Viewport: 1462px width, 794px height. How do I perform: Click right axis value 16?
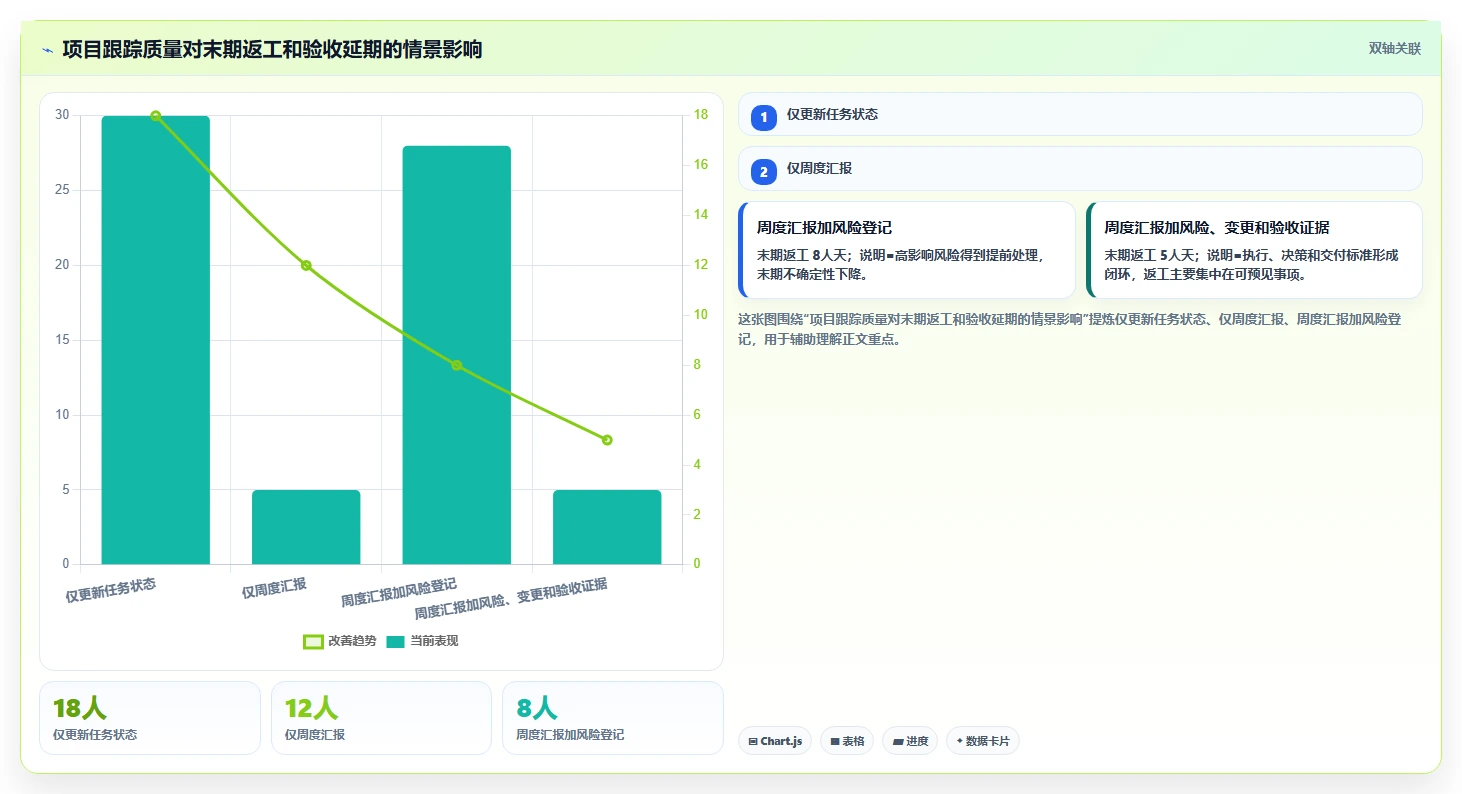[x=701, y=165]
